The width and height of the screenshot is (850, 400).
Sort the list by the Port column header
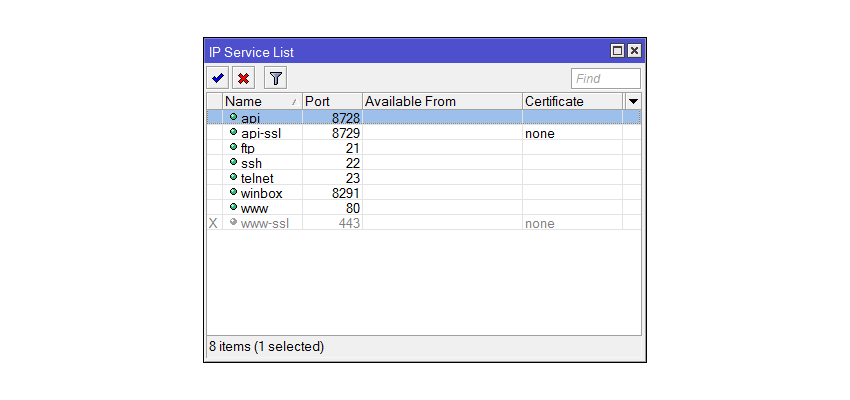tap(332, 101)
